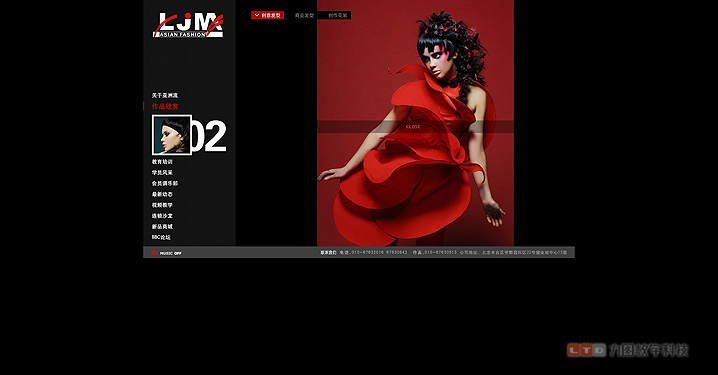The image size is (718, 375).
Task: Switch to the 商业发型 tab
Action: pyautogui.click(x=305, y=15)
